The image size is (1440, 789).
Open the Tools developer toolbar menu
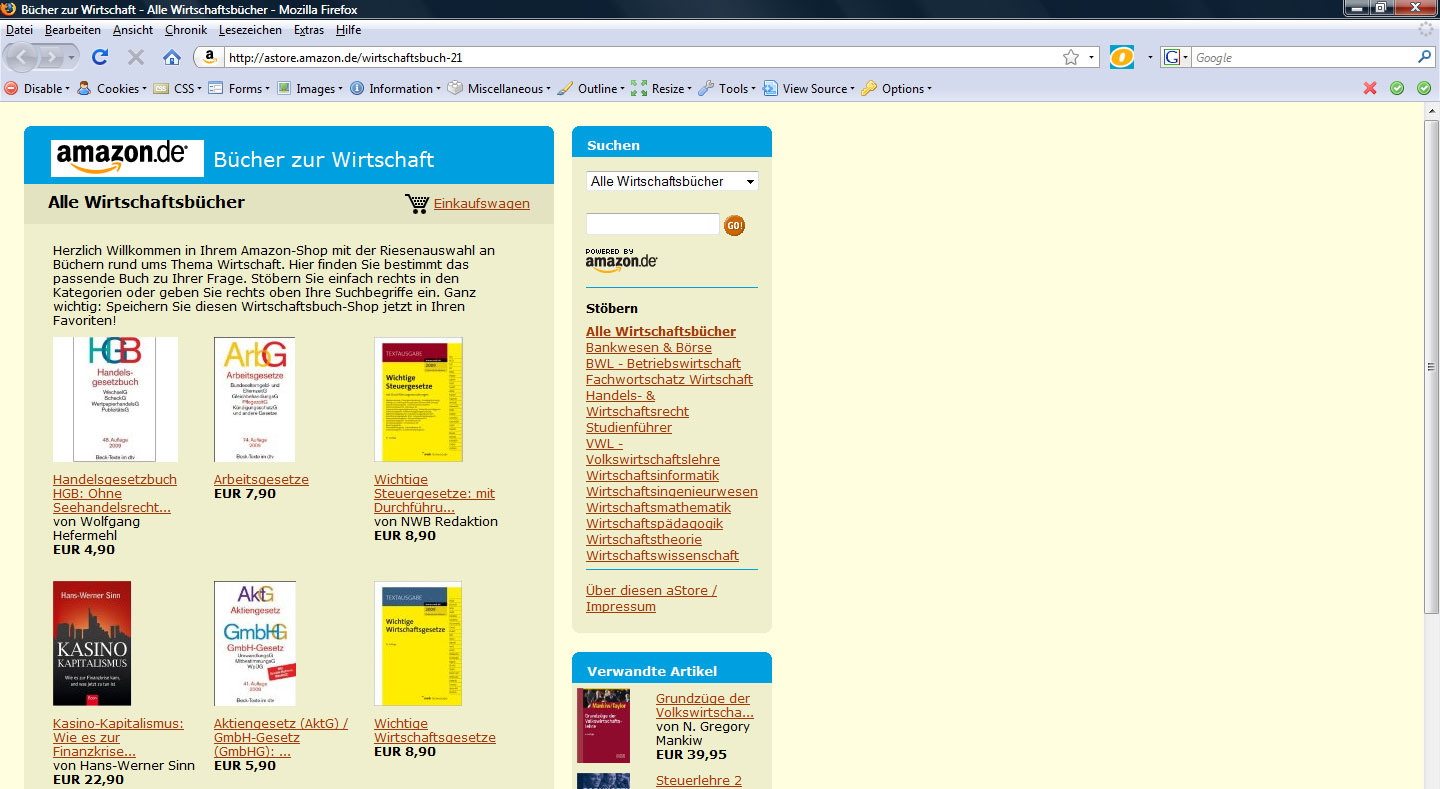727,88
